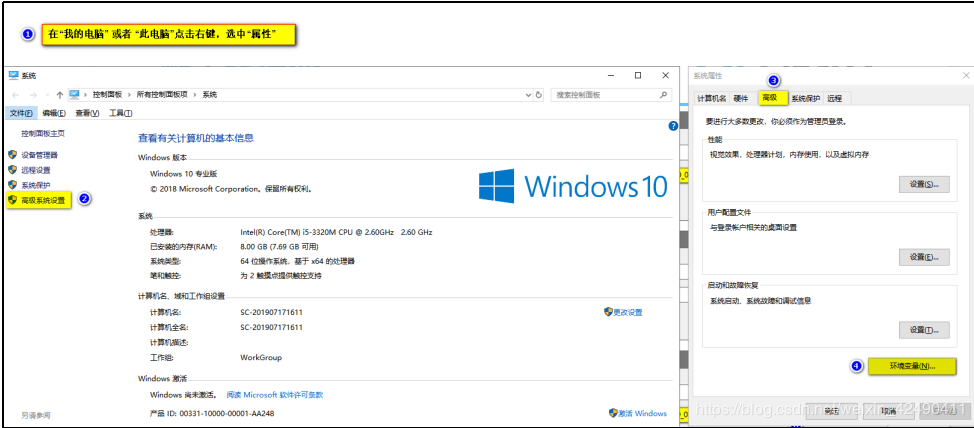Click the 环境变量(N)... button
Viewport: 974px width, 428px height.
pyautogui.click(x=912, y=366)
